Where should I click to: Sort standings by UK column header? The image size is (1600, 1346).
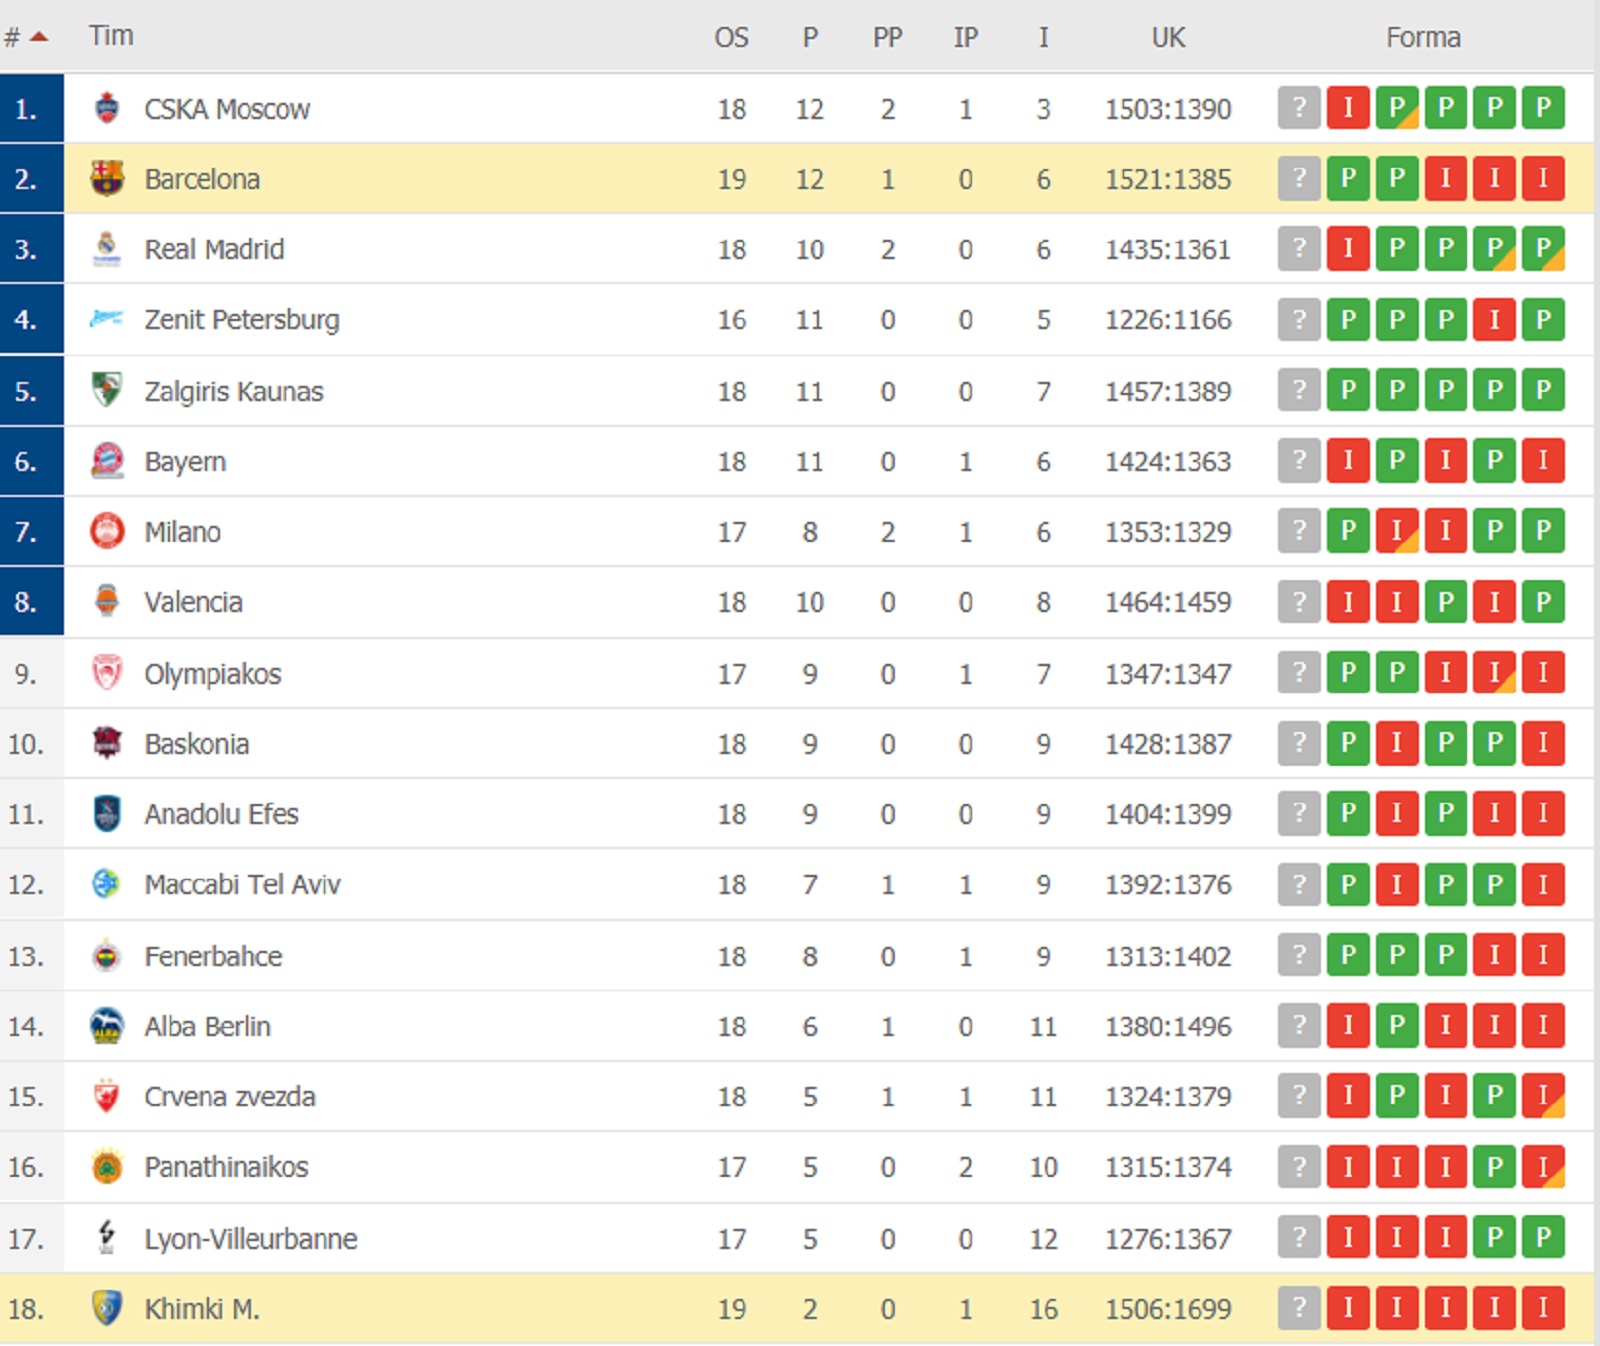point(1168,38)
